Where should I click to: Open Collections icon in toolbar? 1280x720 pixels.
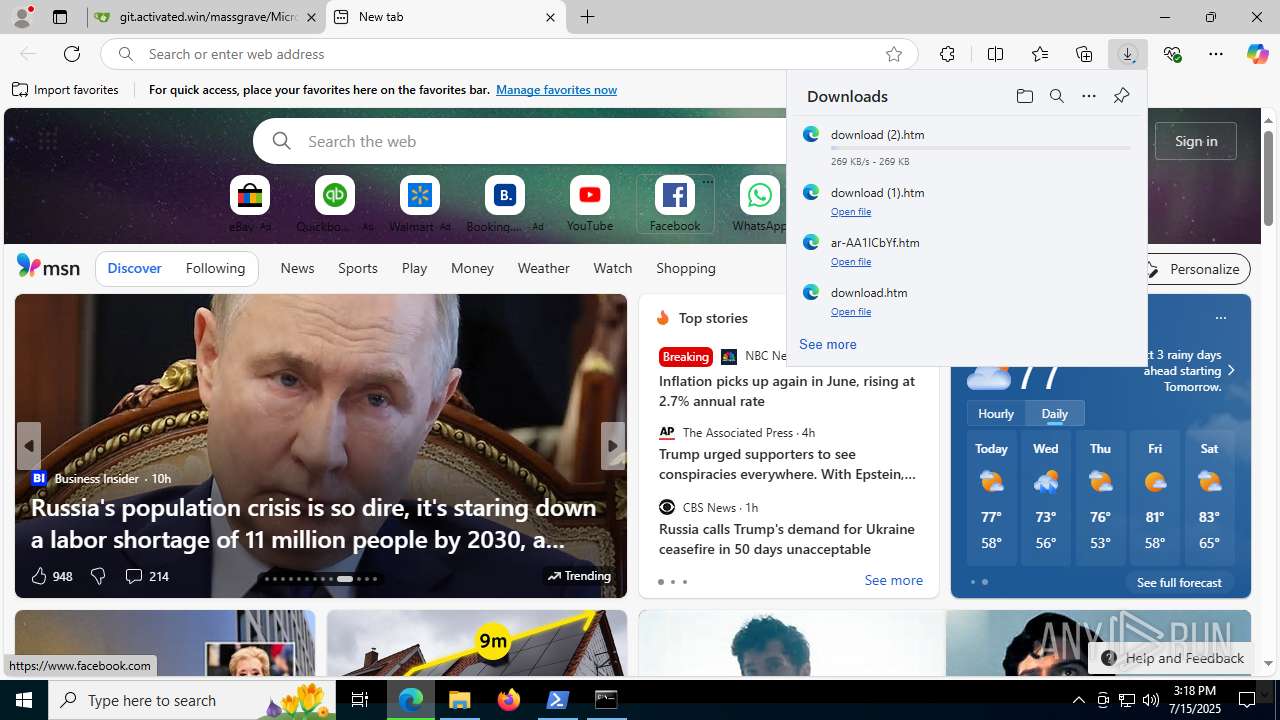[1084, 54]
